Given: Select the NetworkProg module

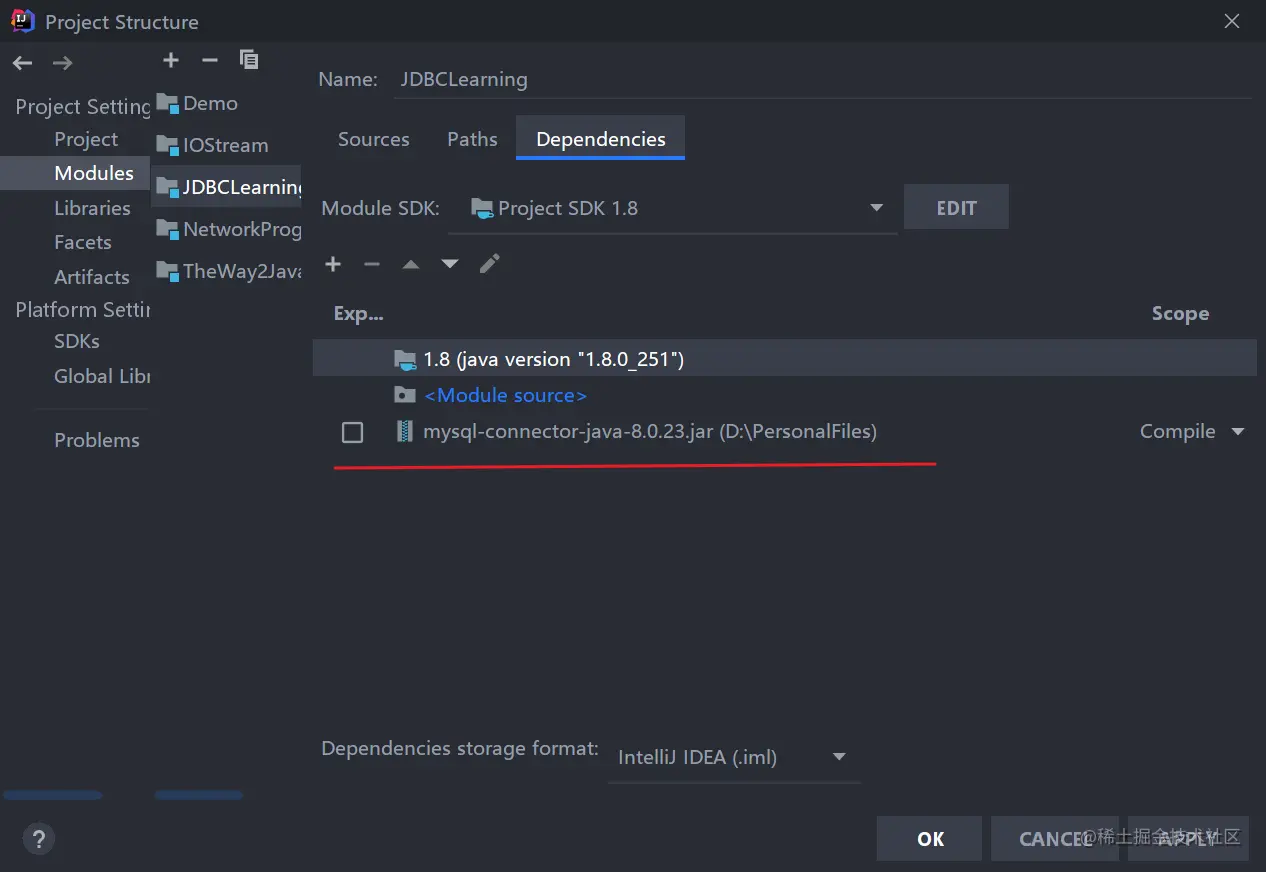Looking at the screenshot, I should pyautogui.click(x=227, y=229).
